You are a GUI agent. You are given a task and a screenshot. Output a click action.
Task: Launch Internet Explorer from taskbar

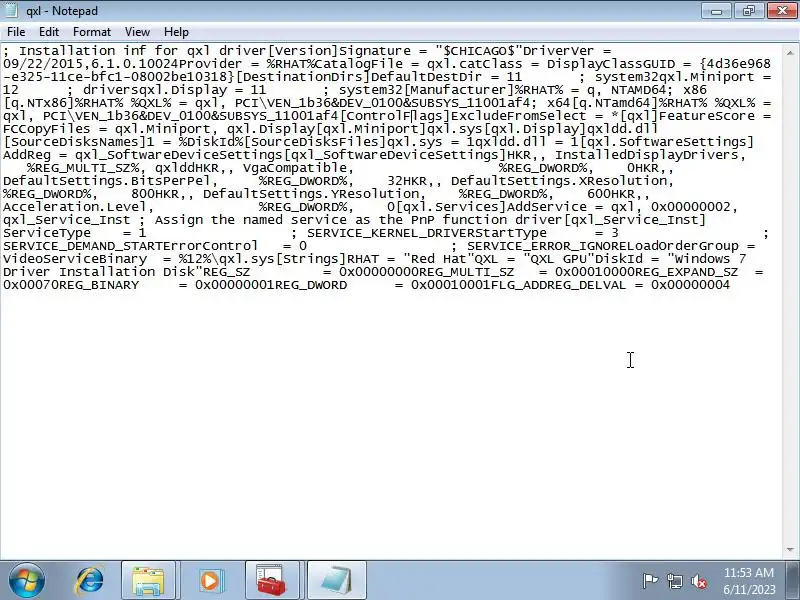[x=89, y=581]
